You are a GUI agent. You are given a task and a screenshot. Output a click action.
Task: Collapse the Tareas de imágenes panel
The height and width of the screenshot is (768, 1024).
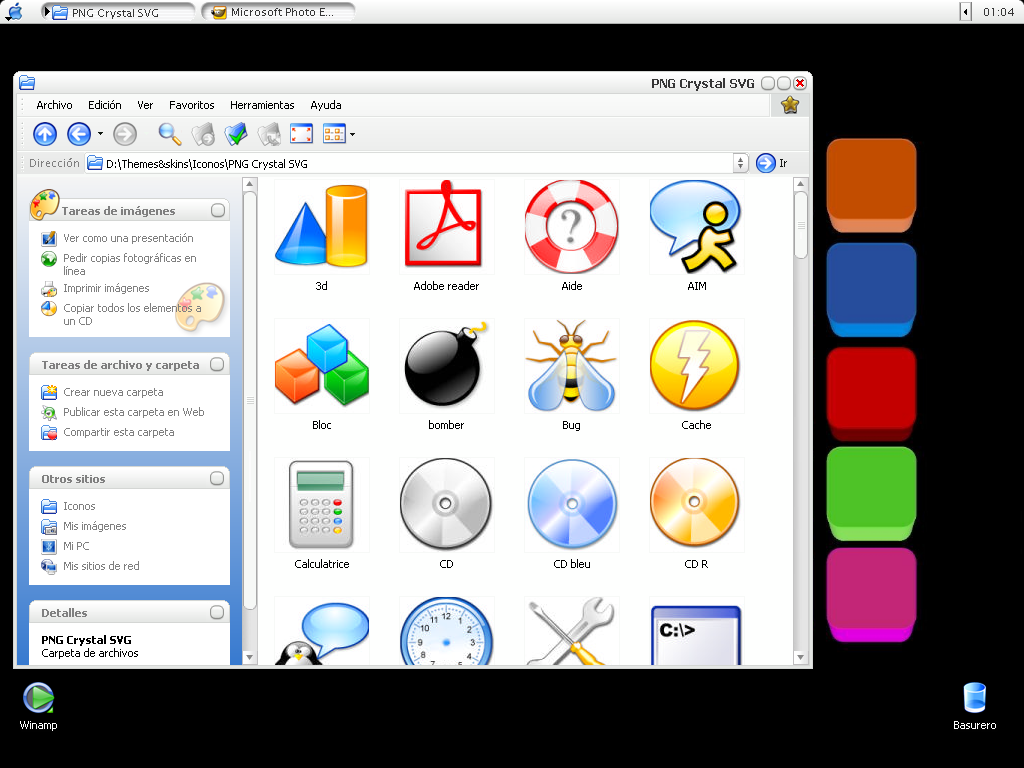[x=218, y=210]
